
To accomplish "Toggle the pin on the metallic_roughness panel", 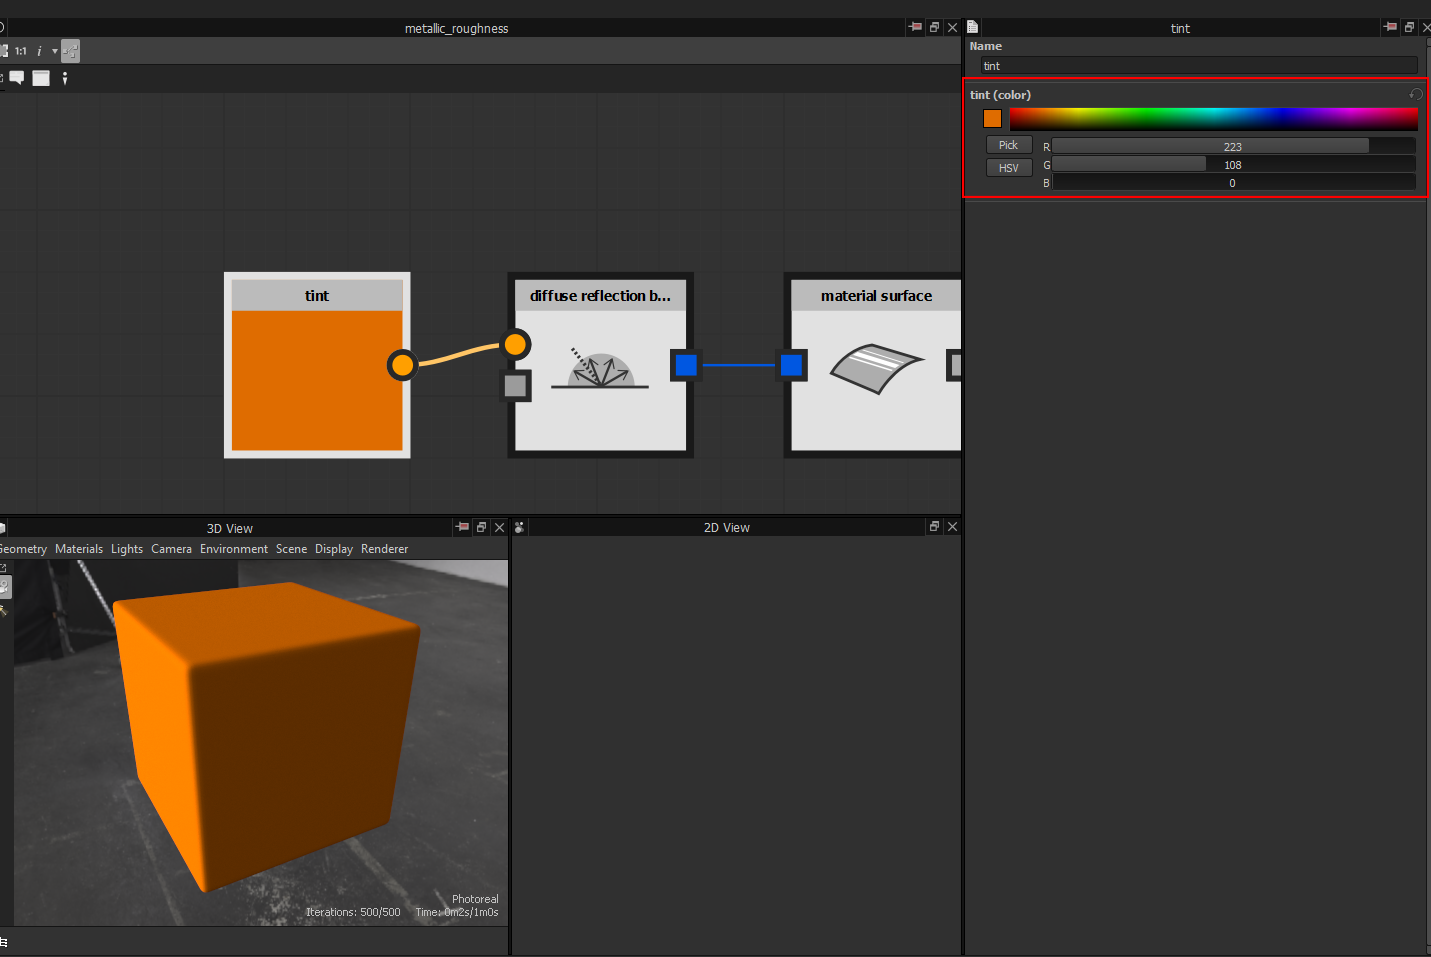I will coord(915,27).
